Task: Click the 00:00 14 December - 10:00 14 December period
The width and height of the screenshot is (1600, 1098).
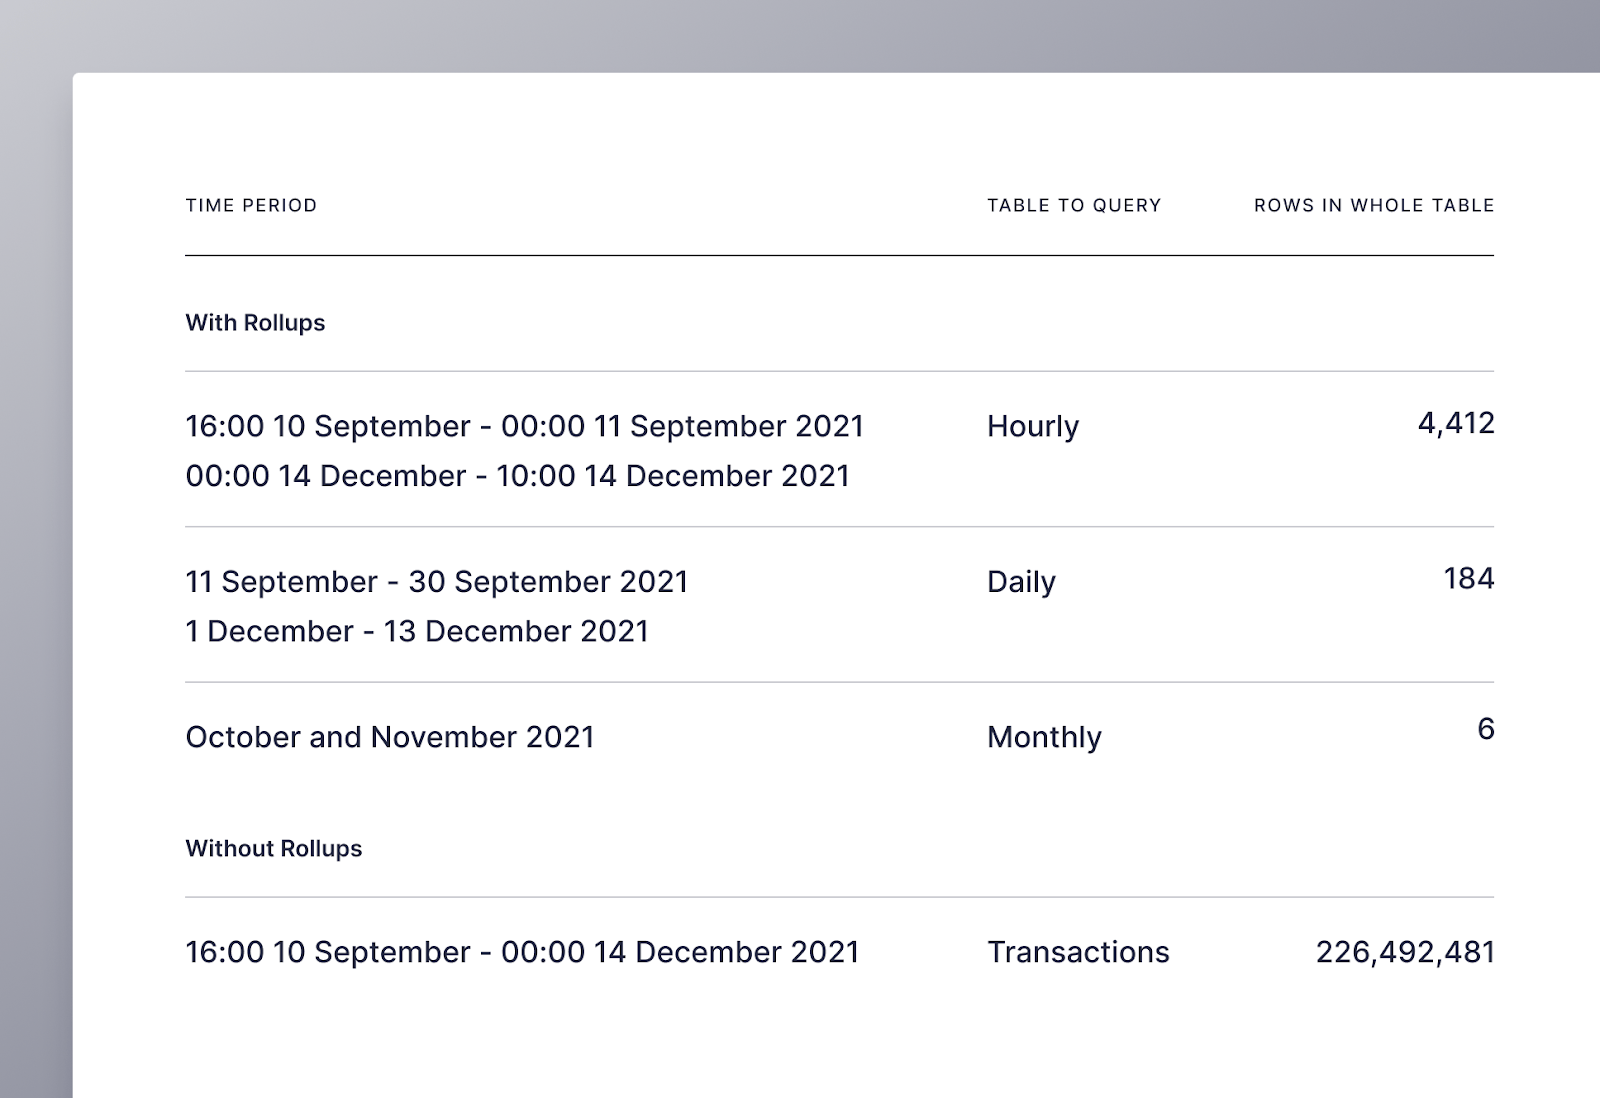Action: [x=517, y=476]
